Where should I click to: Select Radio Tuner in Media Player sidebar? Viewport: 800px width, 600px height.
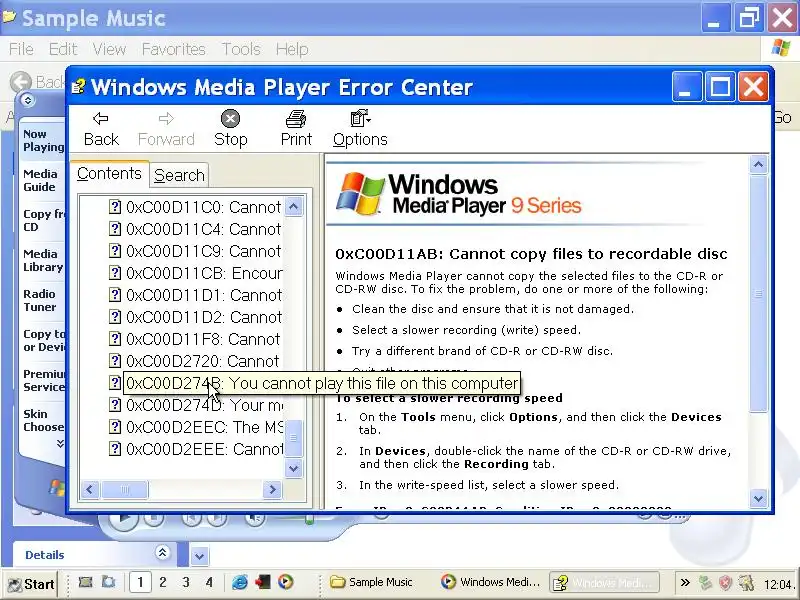click(43, 301)
